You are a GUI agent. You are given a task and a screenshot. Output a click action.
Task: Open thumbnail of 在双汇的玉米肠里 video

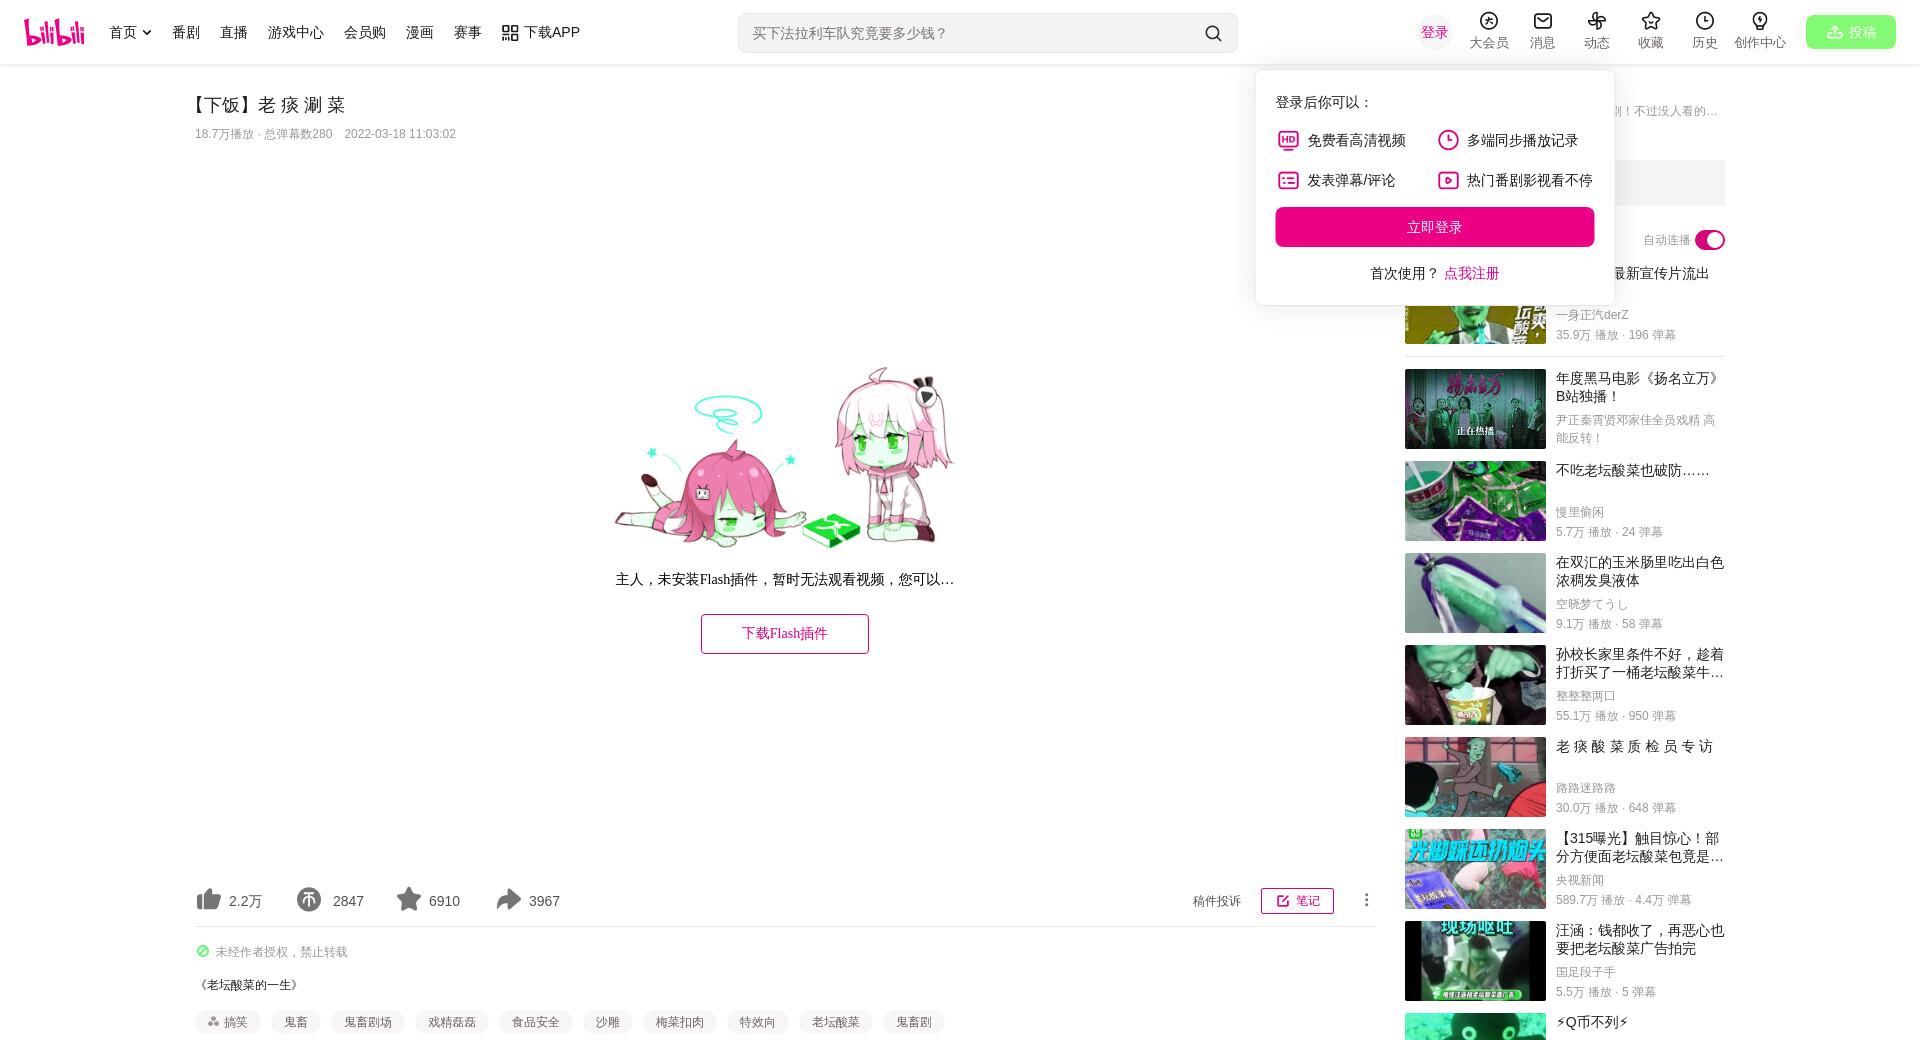(x=1475, y=593)
